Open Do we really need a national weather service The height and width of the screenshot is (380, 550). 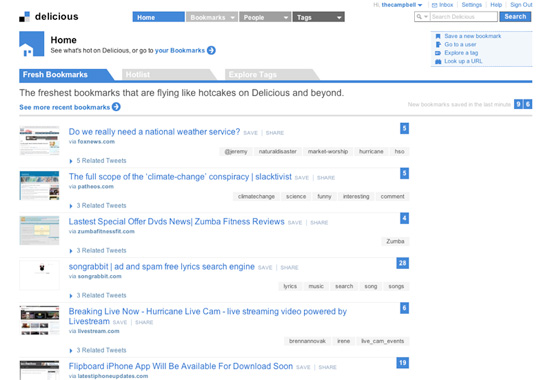click(x=154, y=132)
